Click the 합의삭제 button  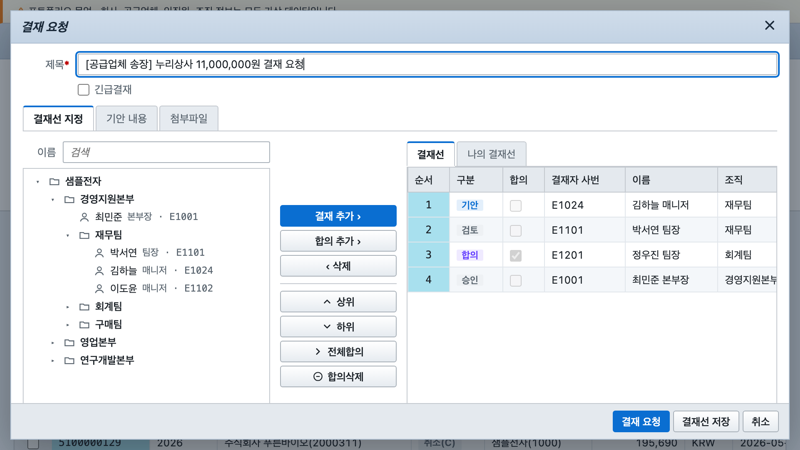coord(338,377)
